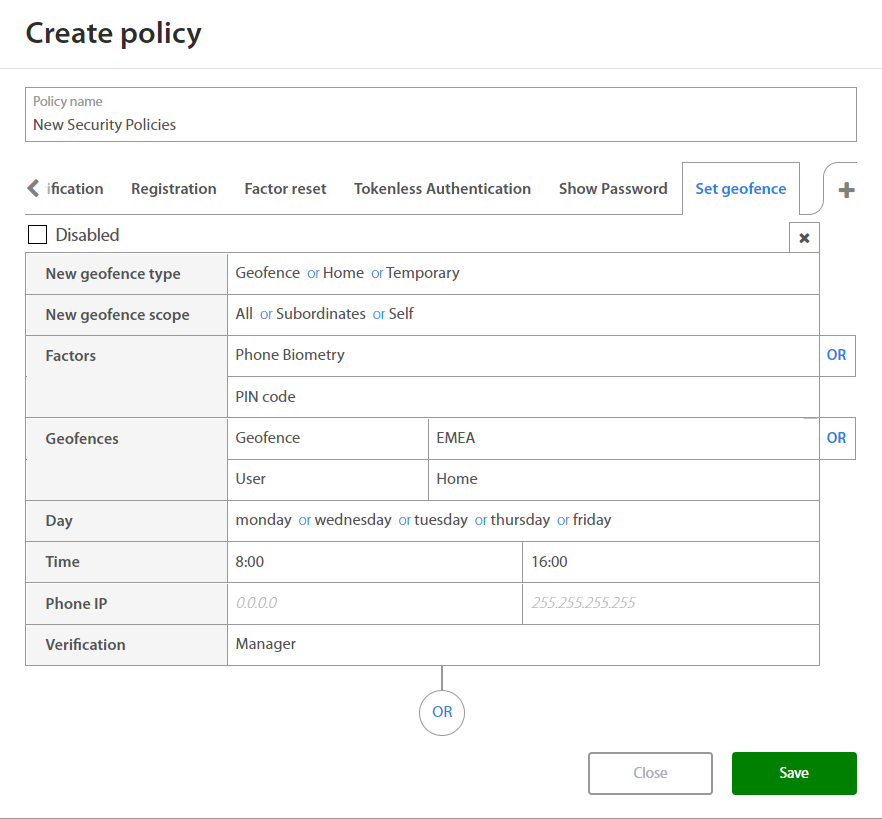Open the Phone Biometry factor selector
This screenshot has height=819, width=882.
point(522,355)
